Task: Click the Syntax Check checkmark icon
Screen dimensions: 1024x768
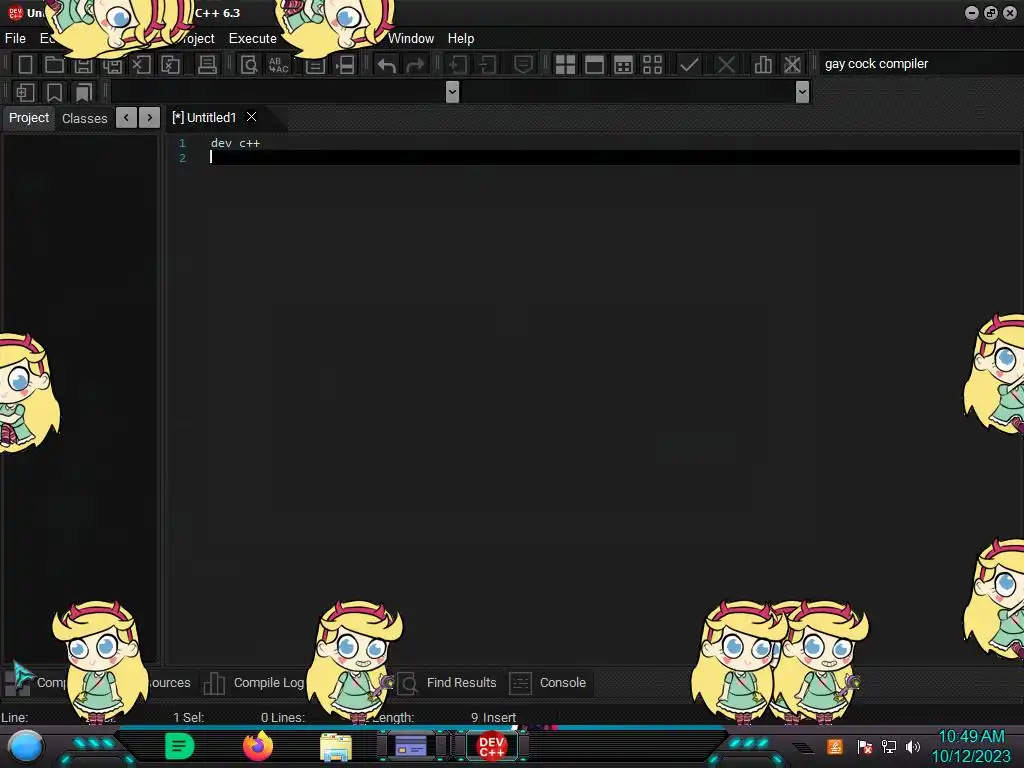Action: click(x=689, y=65)
